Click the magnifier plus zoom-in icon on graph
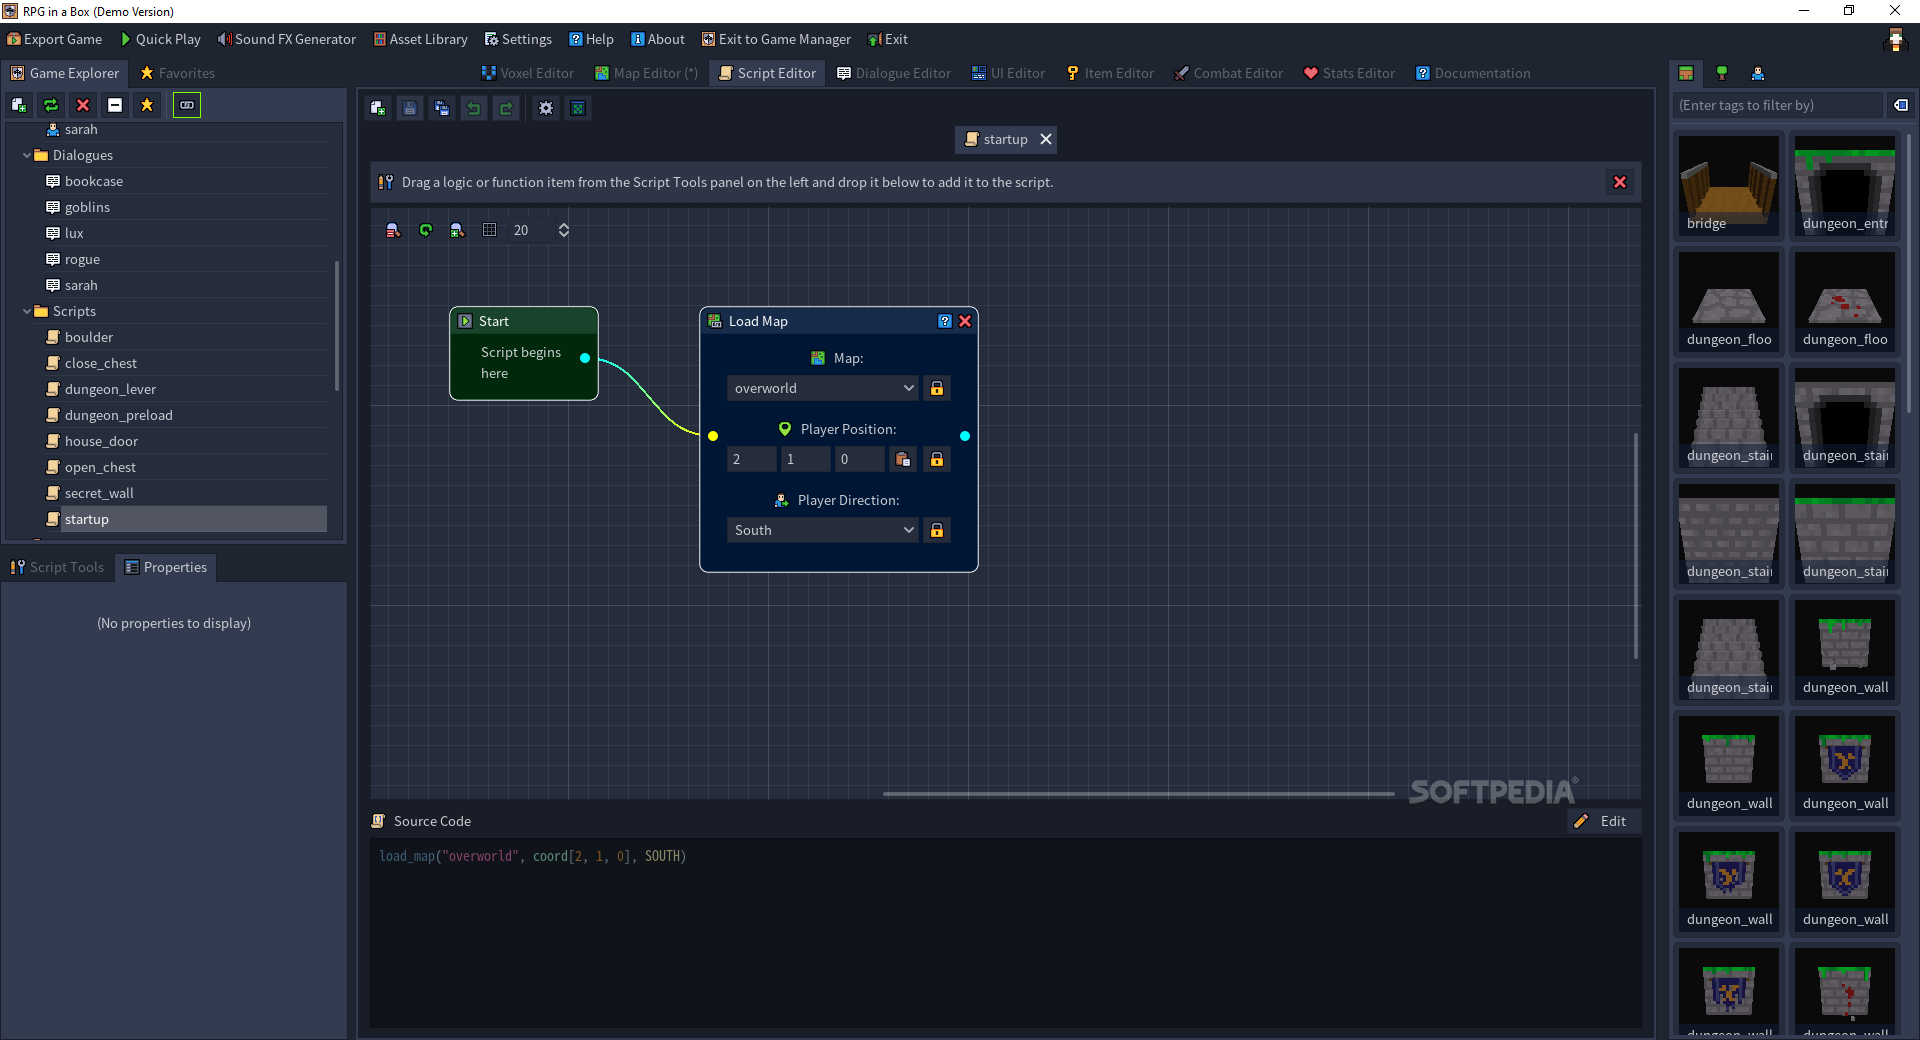Image resolution: width=1920 pixels, height=1040 pixels. pos(457,230)
